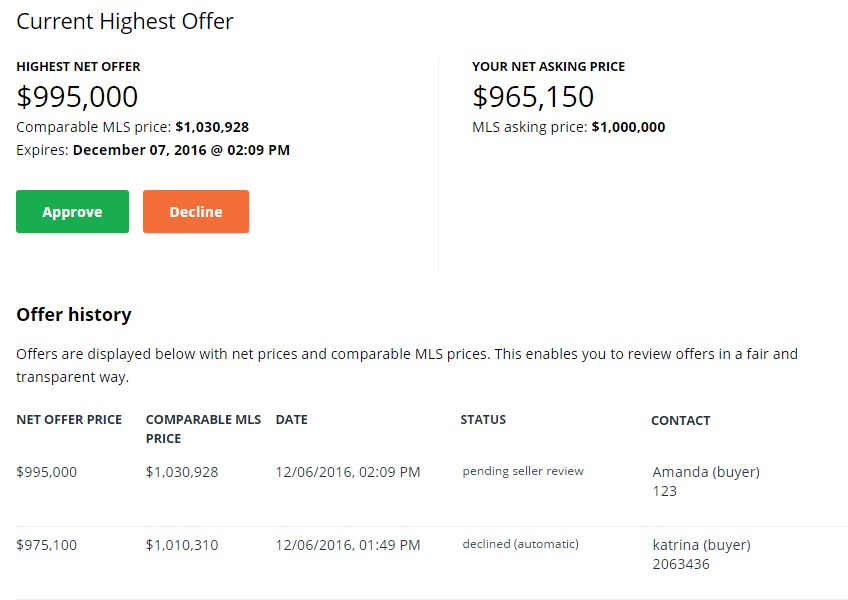Click the $1,000,000 MLS asking price
The image size is (848, 600).
click(628, 127)
